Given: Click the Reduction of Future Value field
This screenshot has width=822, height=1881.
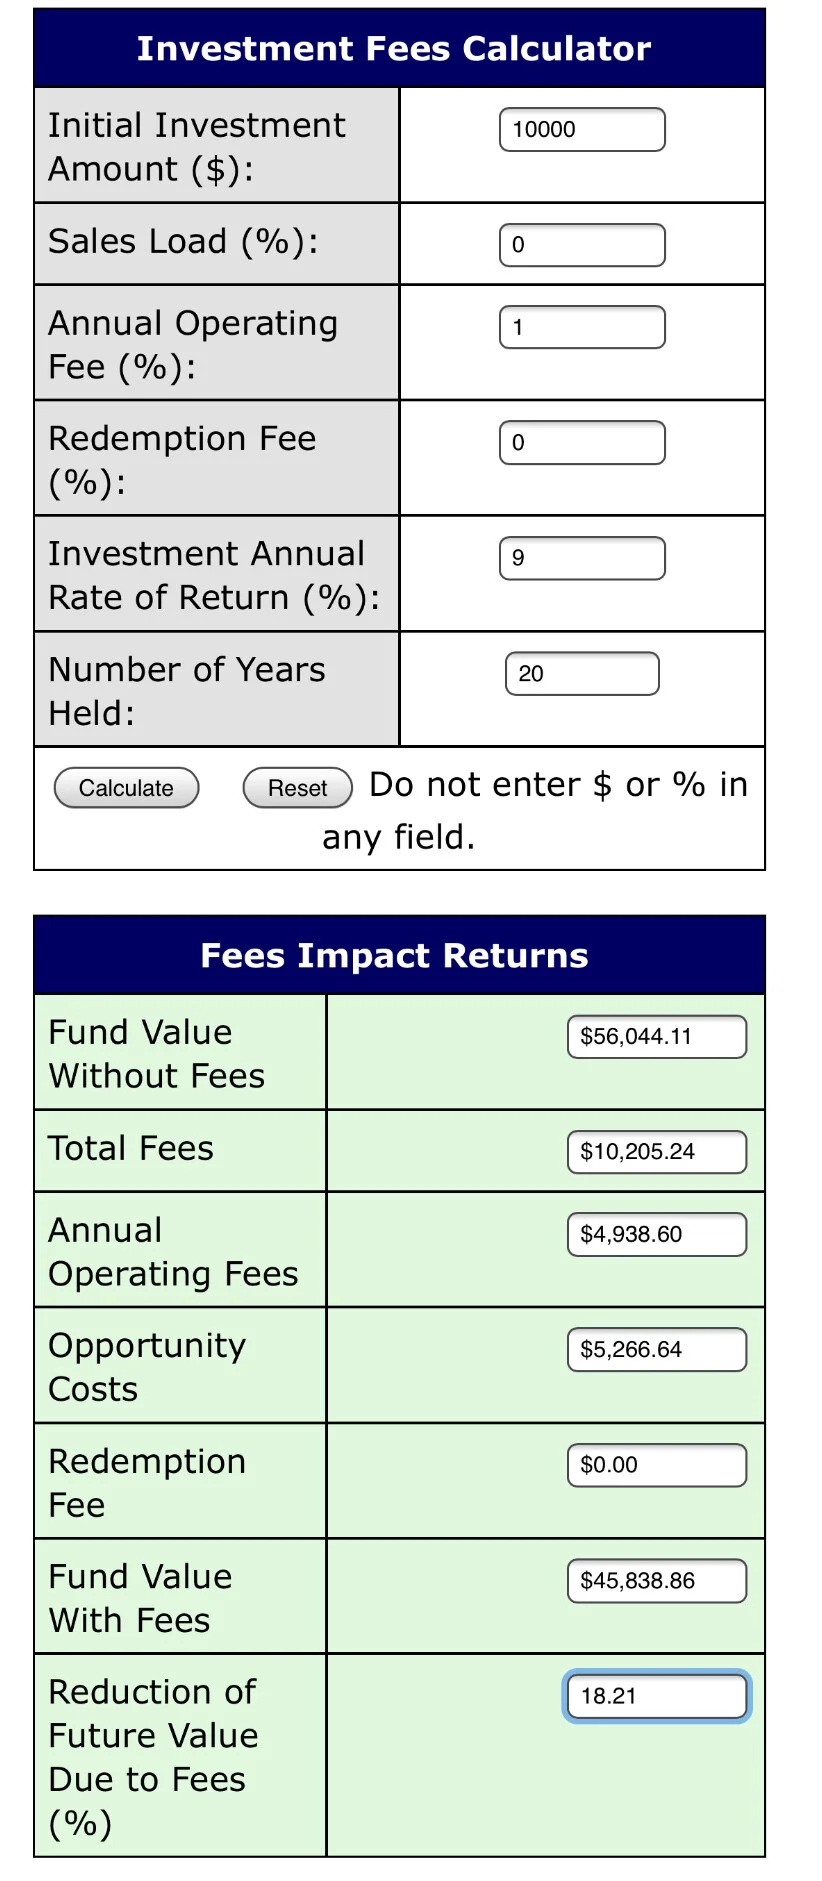Looking at the screenshot, I should click(657, 1696).
